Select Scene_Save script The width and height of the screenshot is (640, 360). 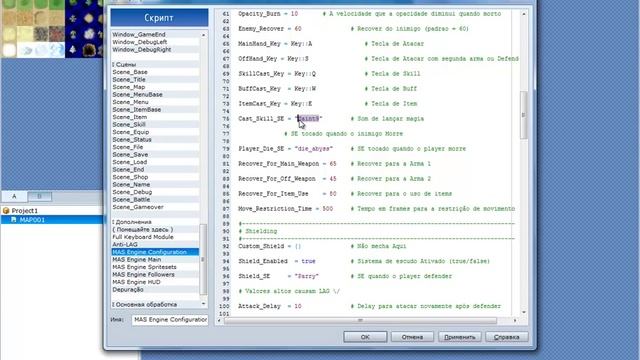point(156,155)
